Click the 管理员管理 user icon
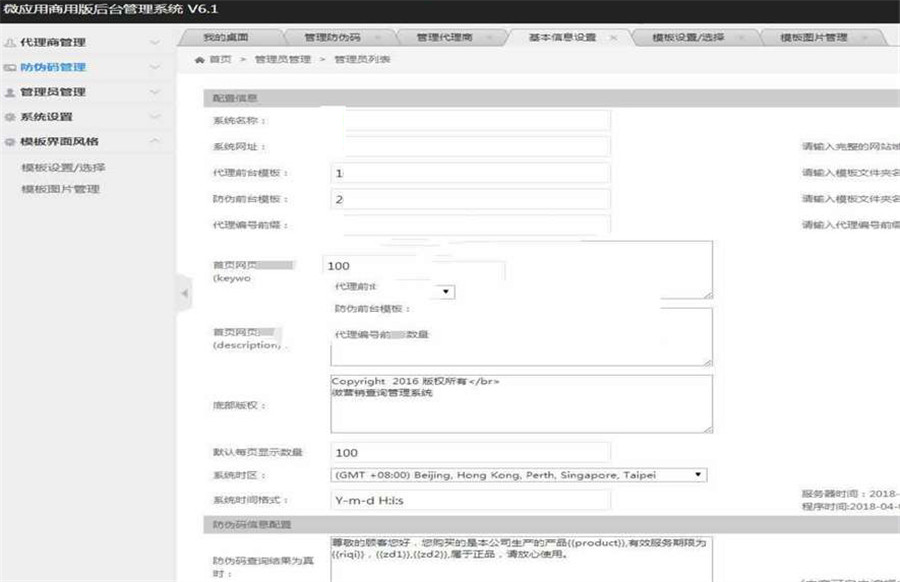Viewport: 900px width, 582px height. [x=10, y=92]
